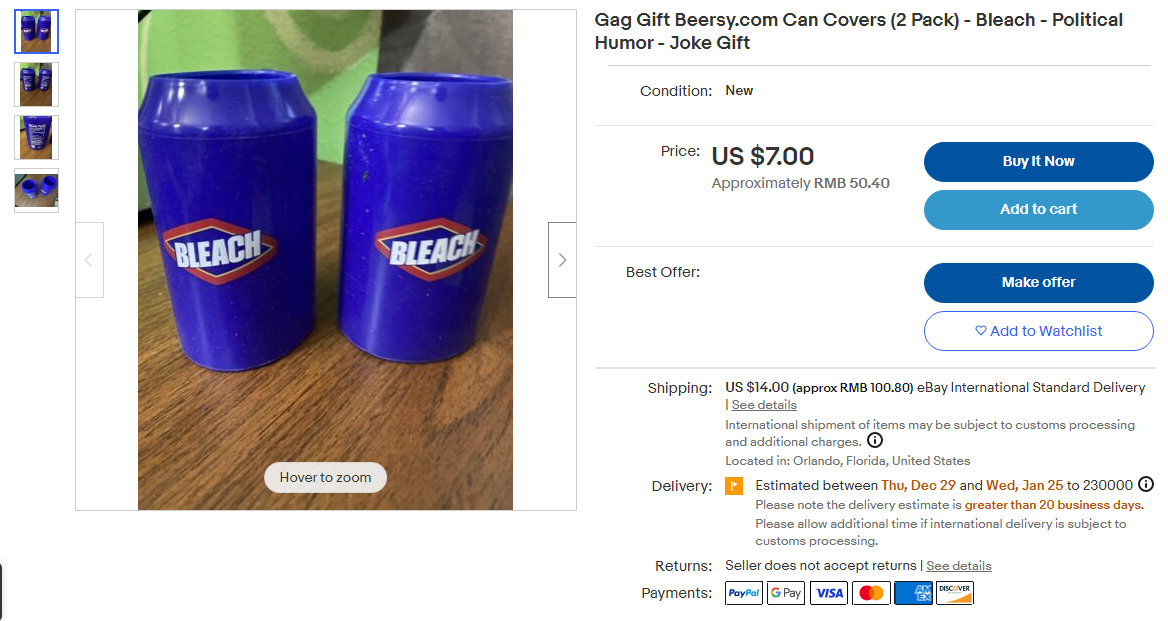Show next product image arrow

[562, 260]
